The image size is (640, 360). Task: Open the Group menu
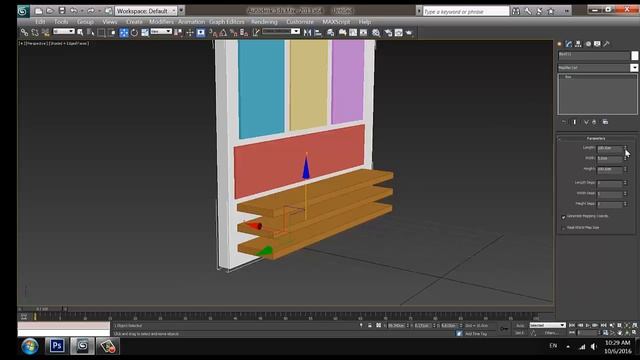85,22
